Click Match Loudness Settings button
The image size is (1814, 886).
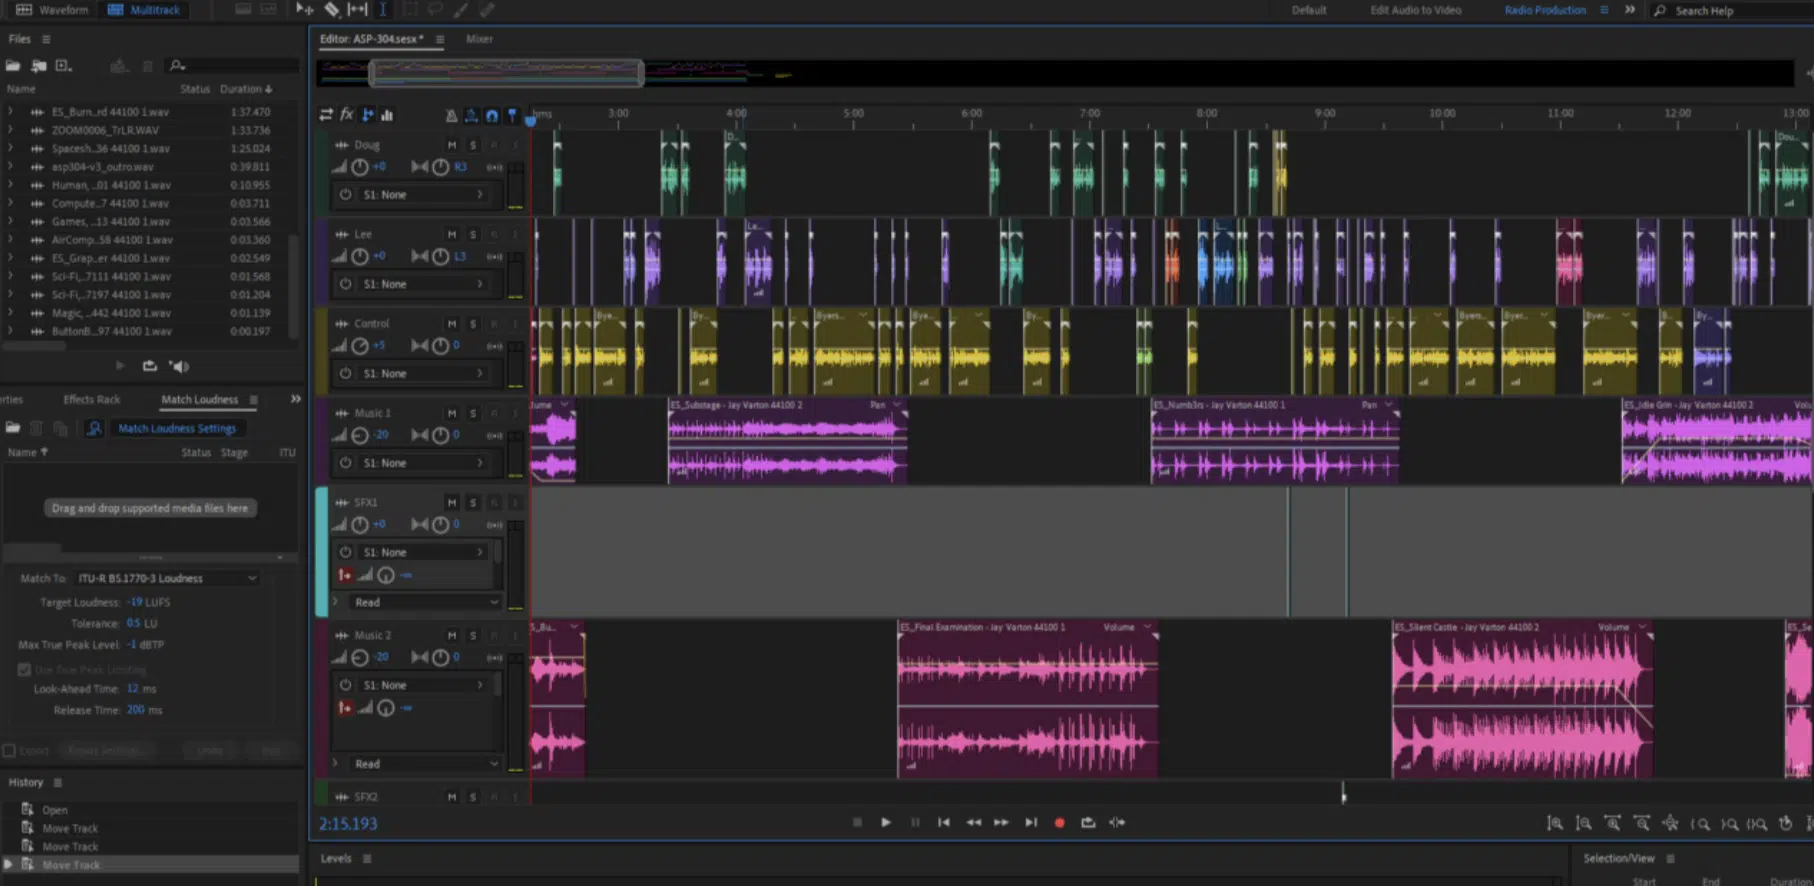177,428
